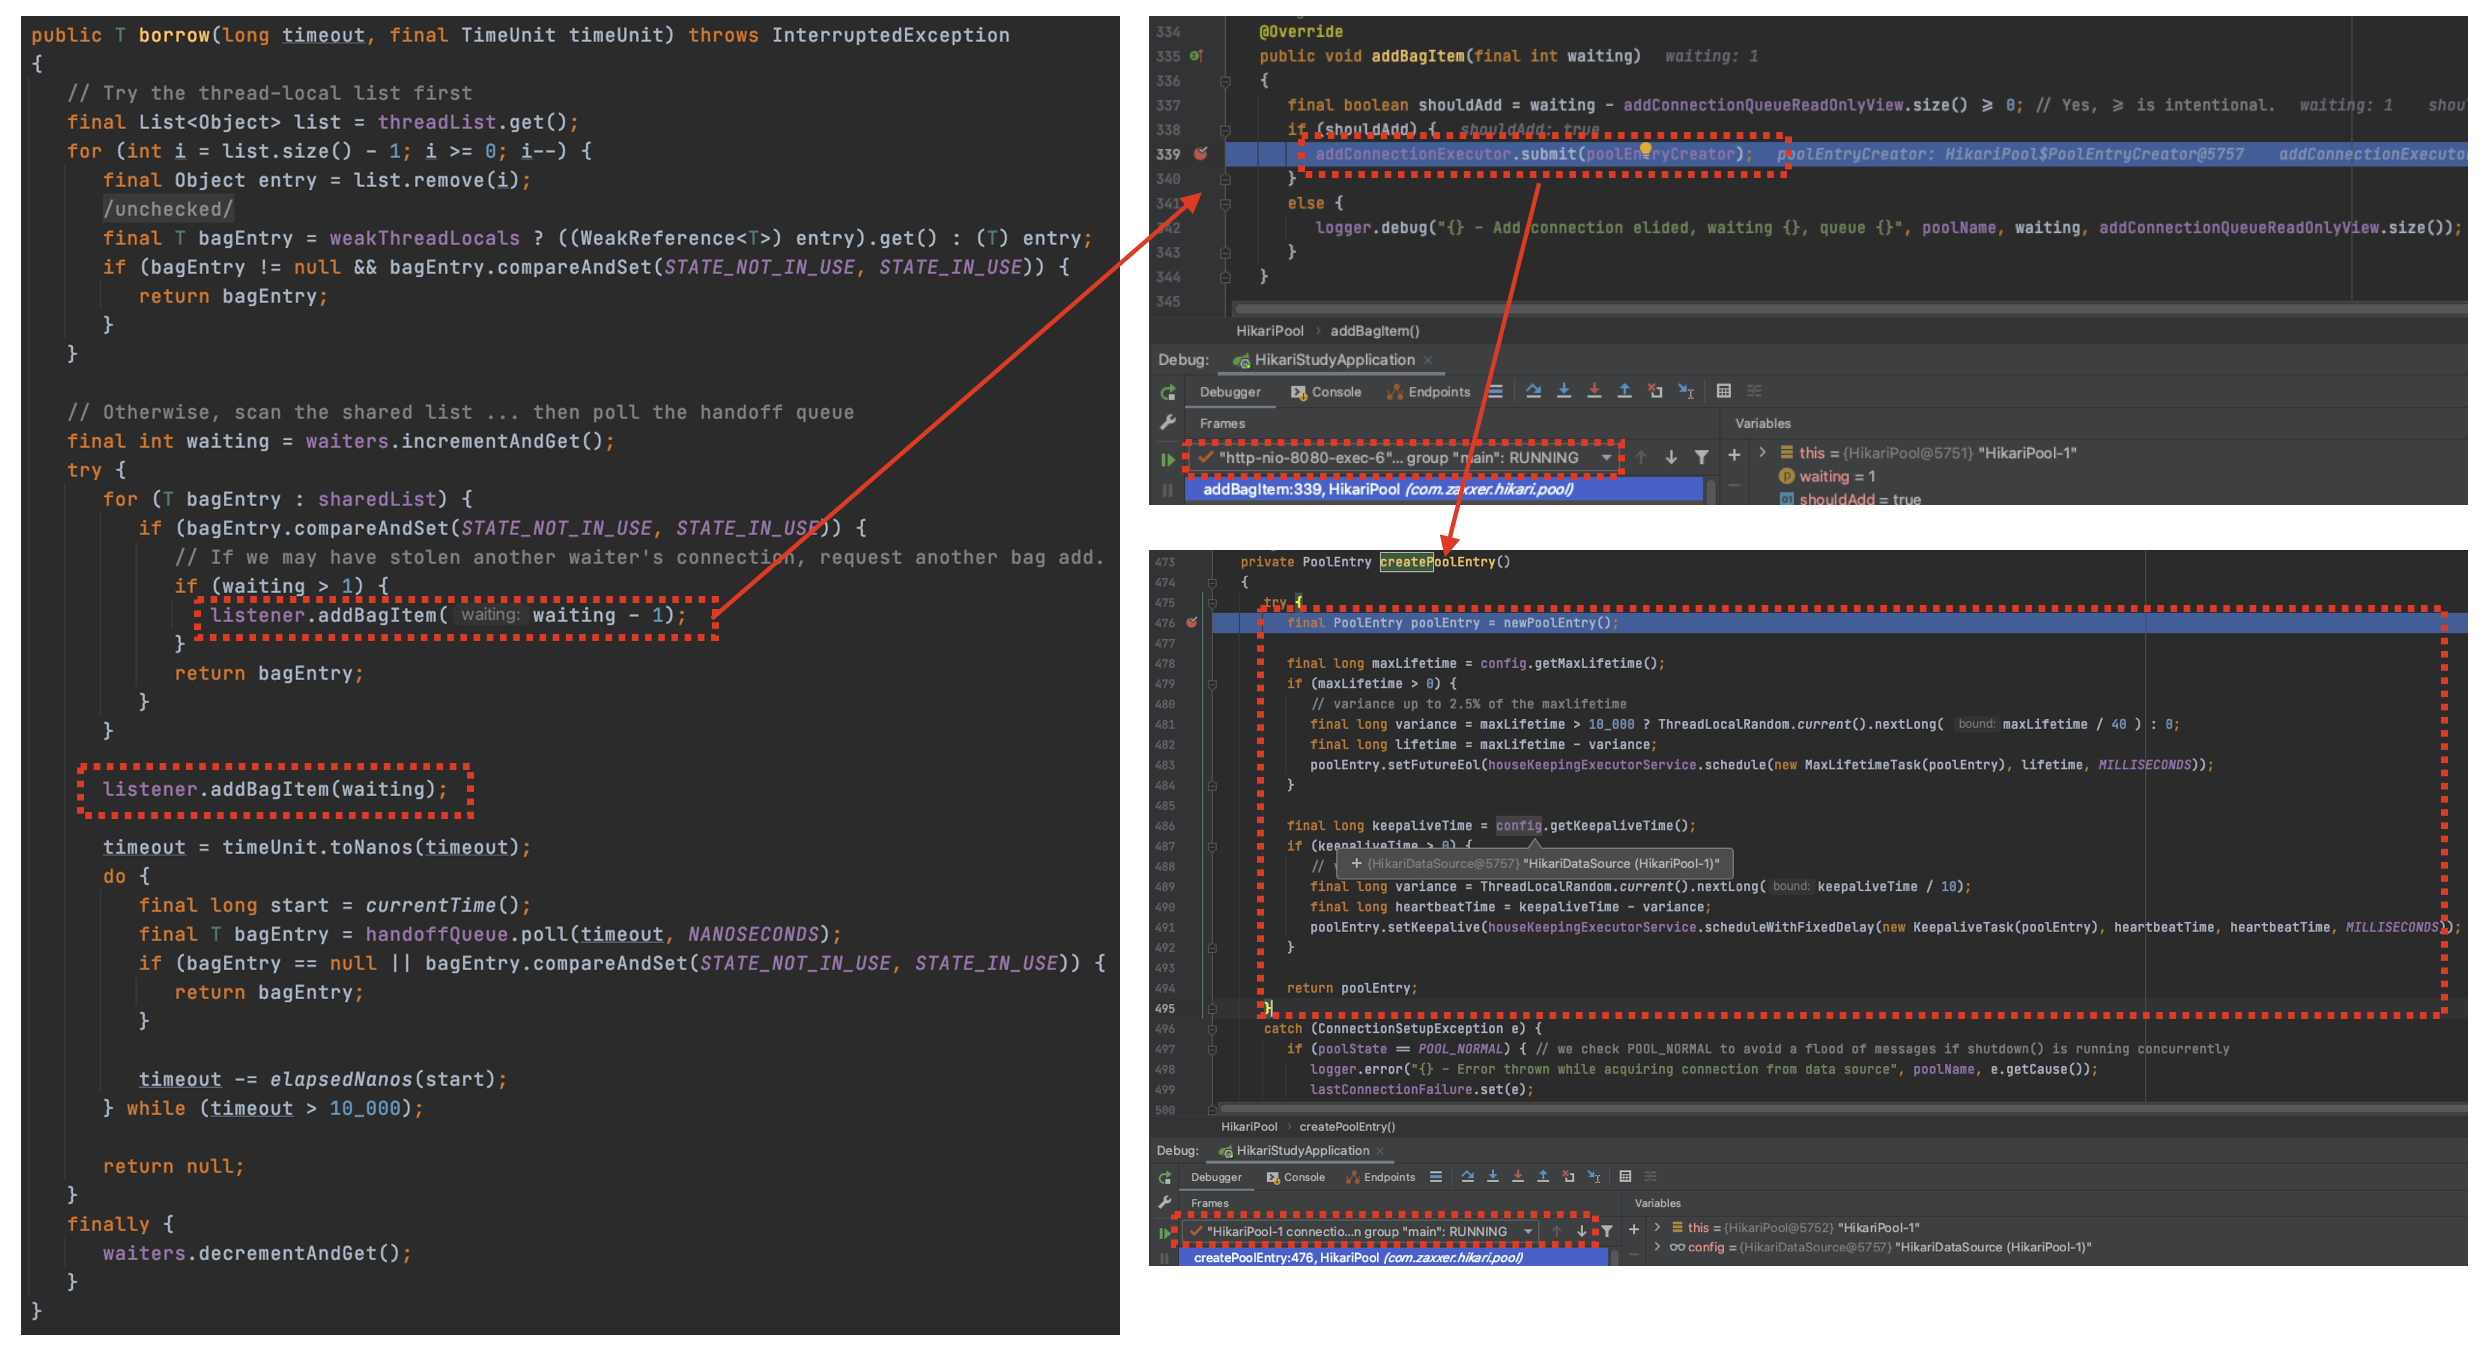Click fold toggle at line 479 gutter
The height and width of the screenshot is (1350, 2486).
tap(1212, 684)
